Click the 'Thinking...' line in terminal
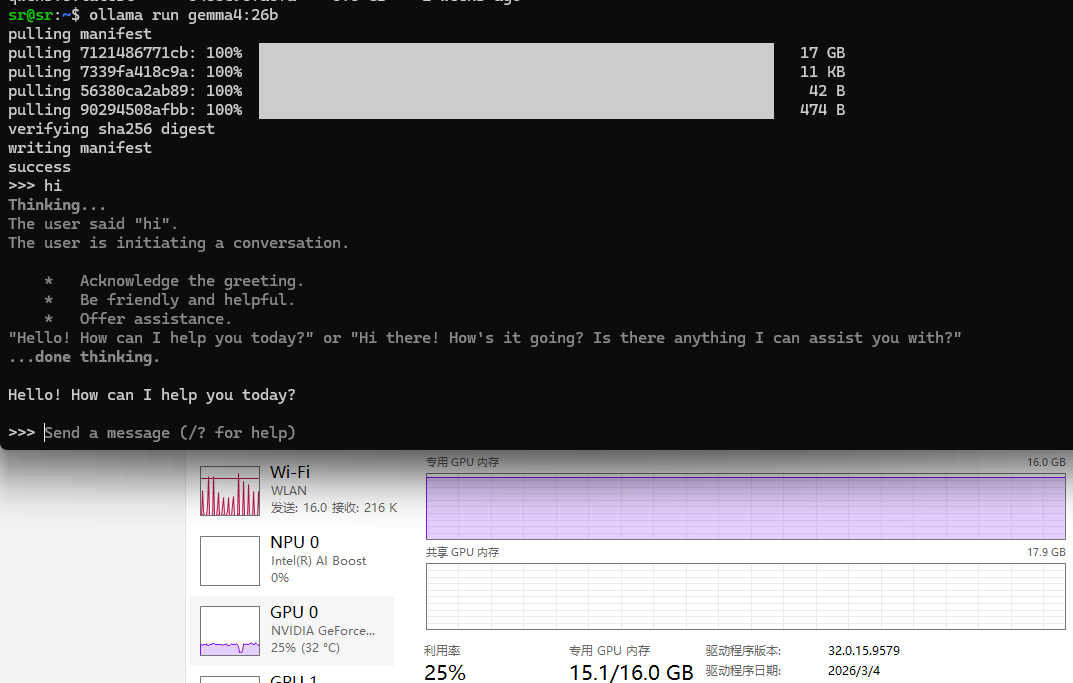Screen dimensions: 1073x683 tap(57, 205)
